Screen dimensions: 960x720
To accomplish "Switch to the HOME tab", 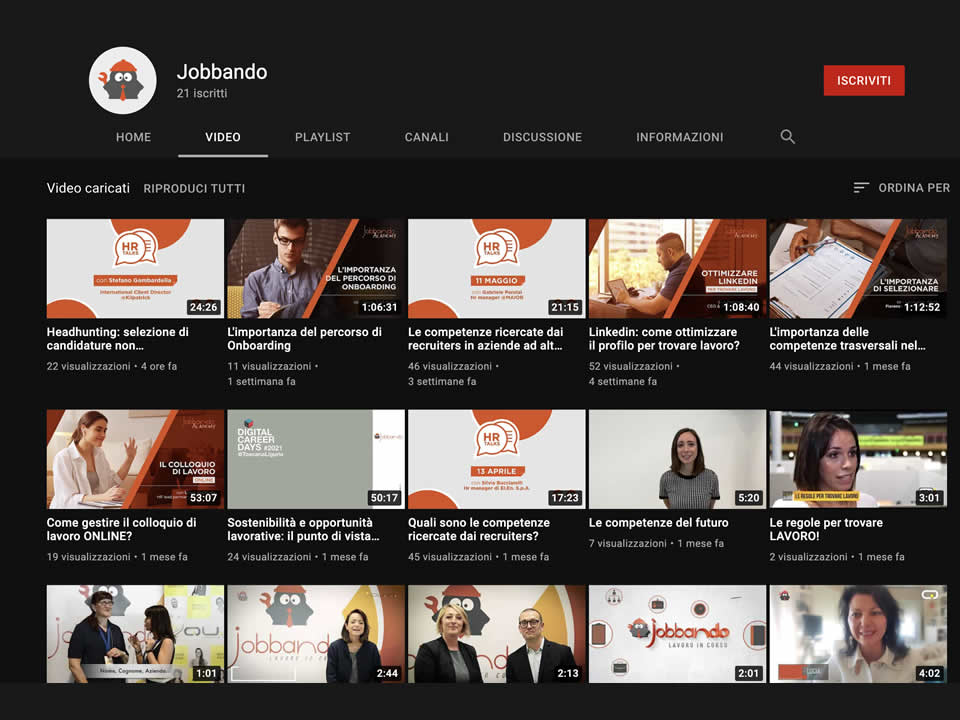I will coord(133,137).
